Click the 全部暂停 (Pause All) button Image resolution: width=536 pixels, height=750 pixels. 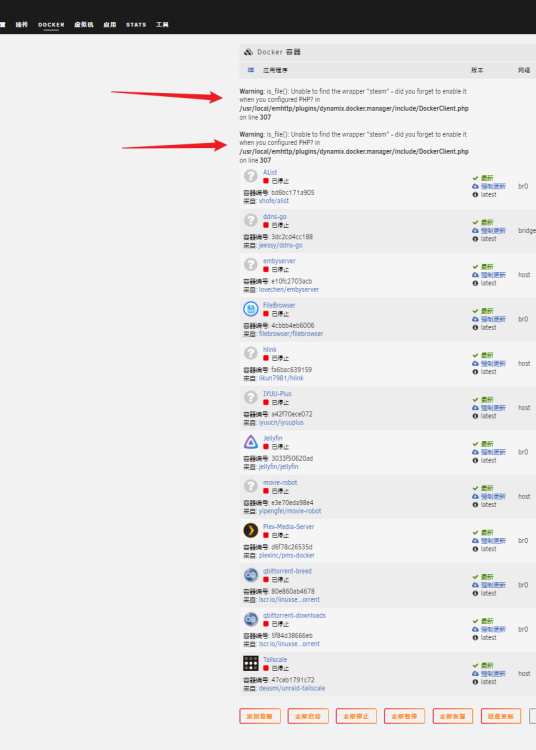(x=404, y=716)
